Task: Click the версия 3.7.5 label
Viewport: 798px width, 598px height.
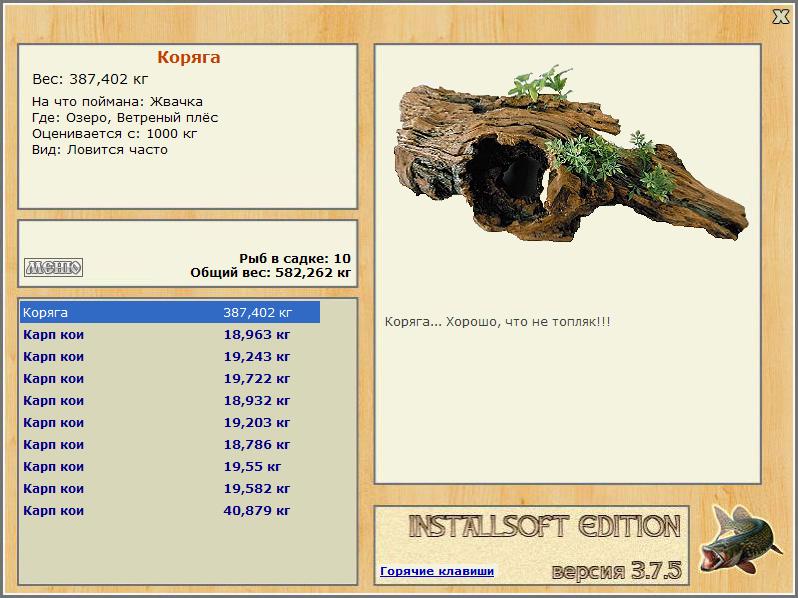Action: 616,571
